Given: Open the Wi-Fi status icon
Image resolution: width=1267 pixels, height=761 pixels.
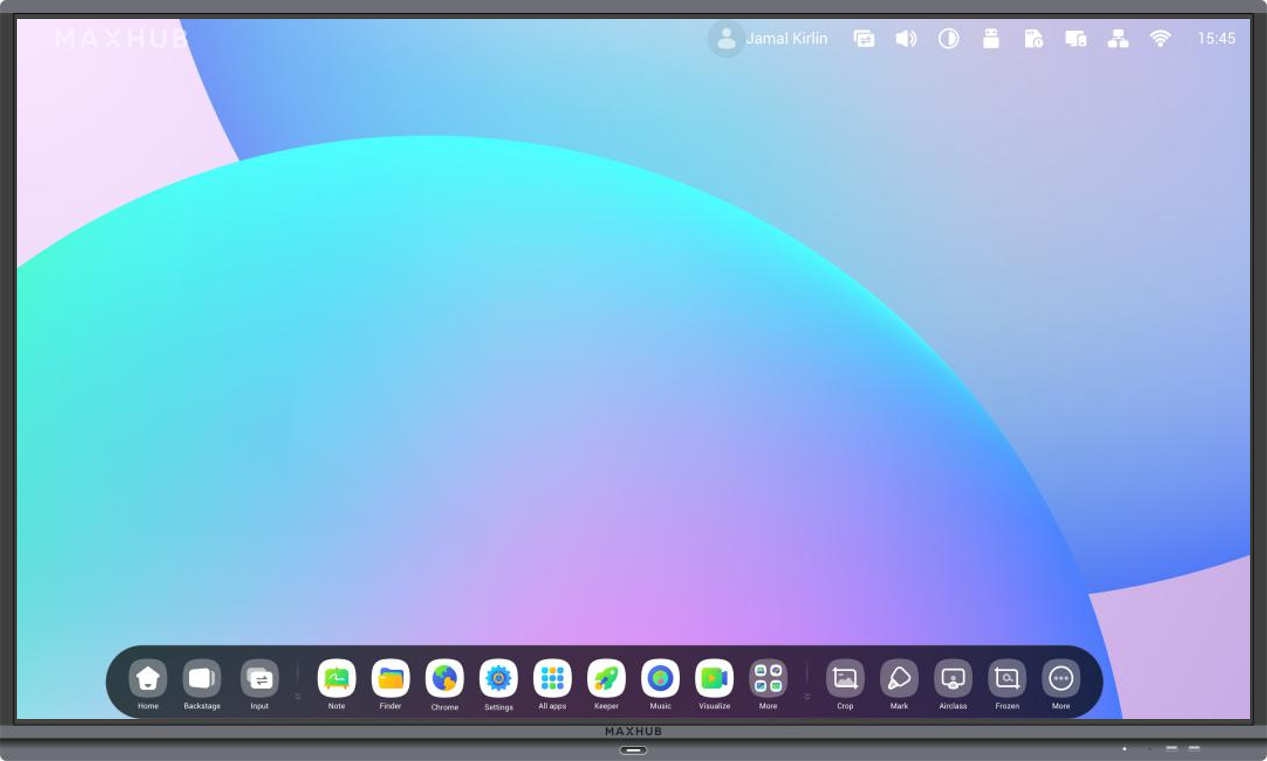Looking at the screenshot, I should pyautogui.click(x=1160, y=39).
